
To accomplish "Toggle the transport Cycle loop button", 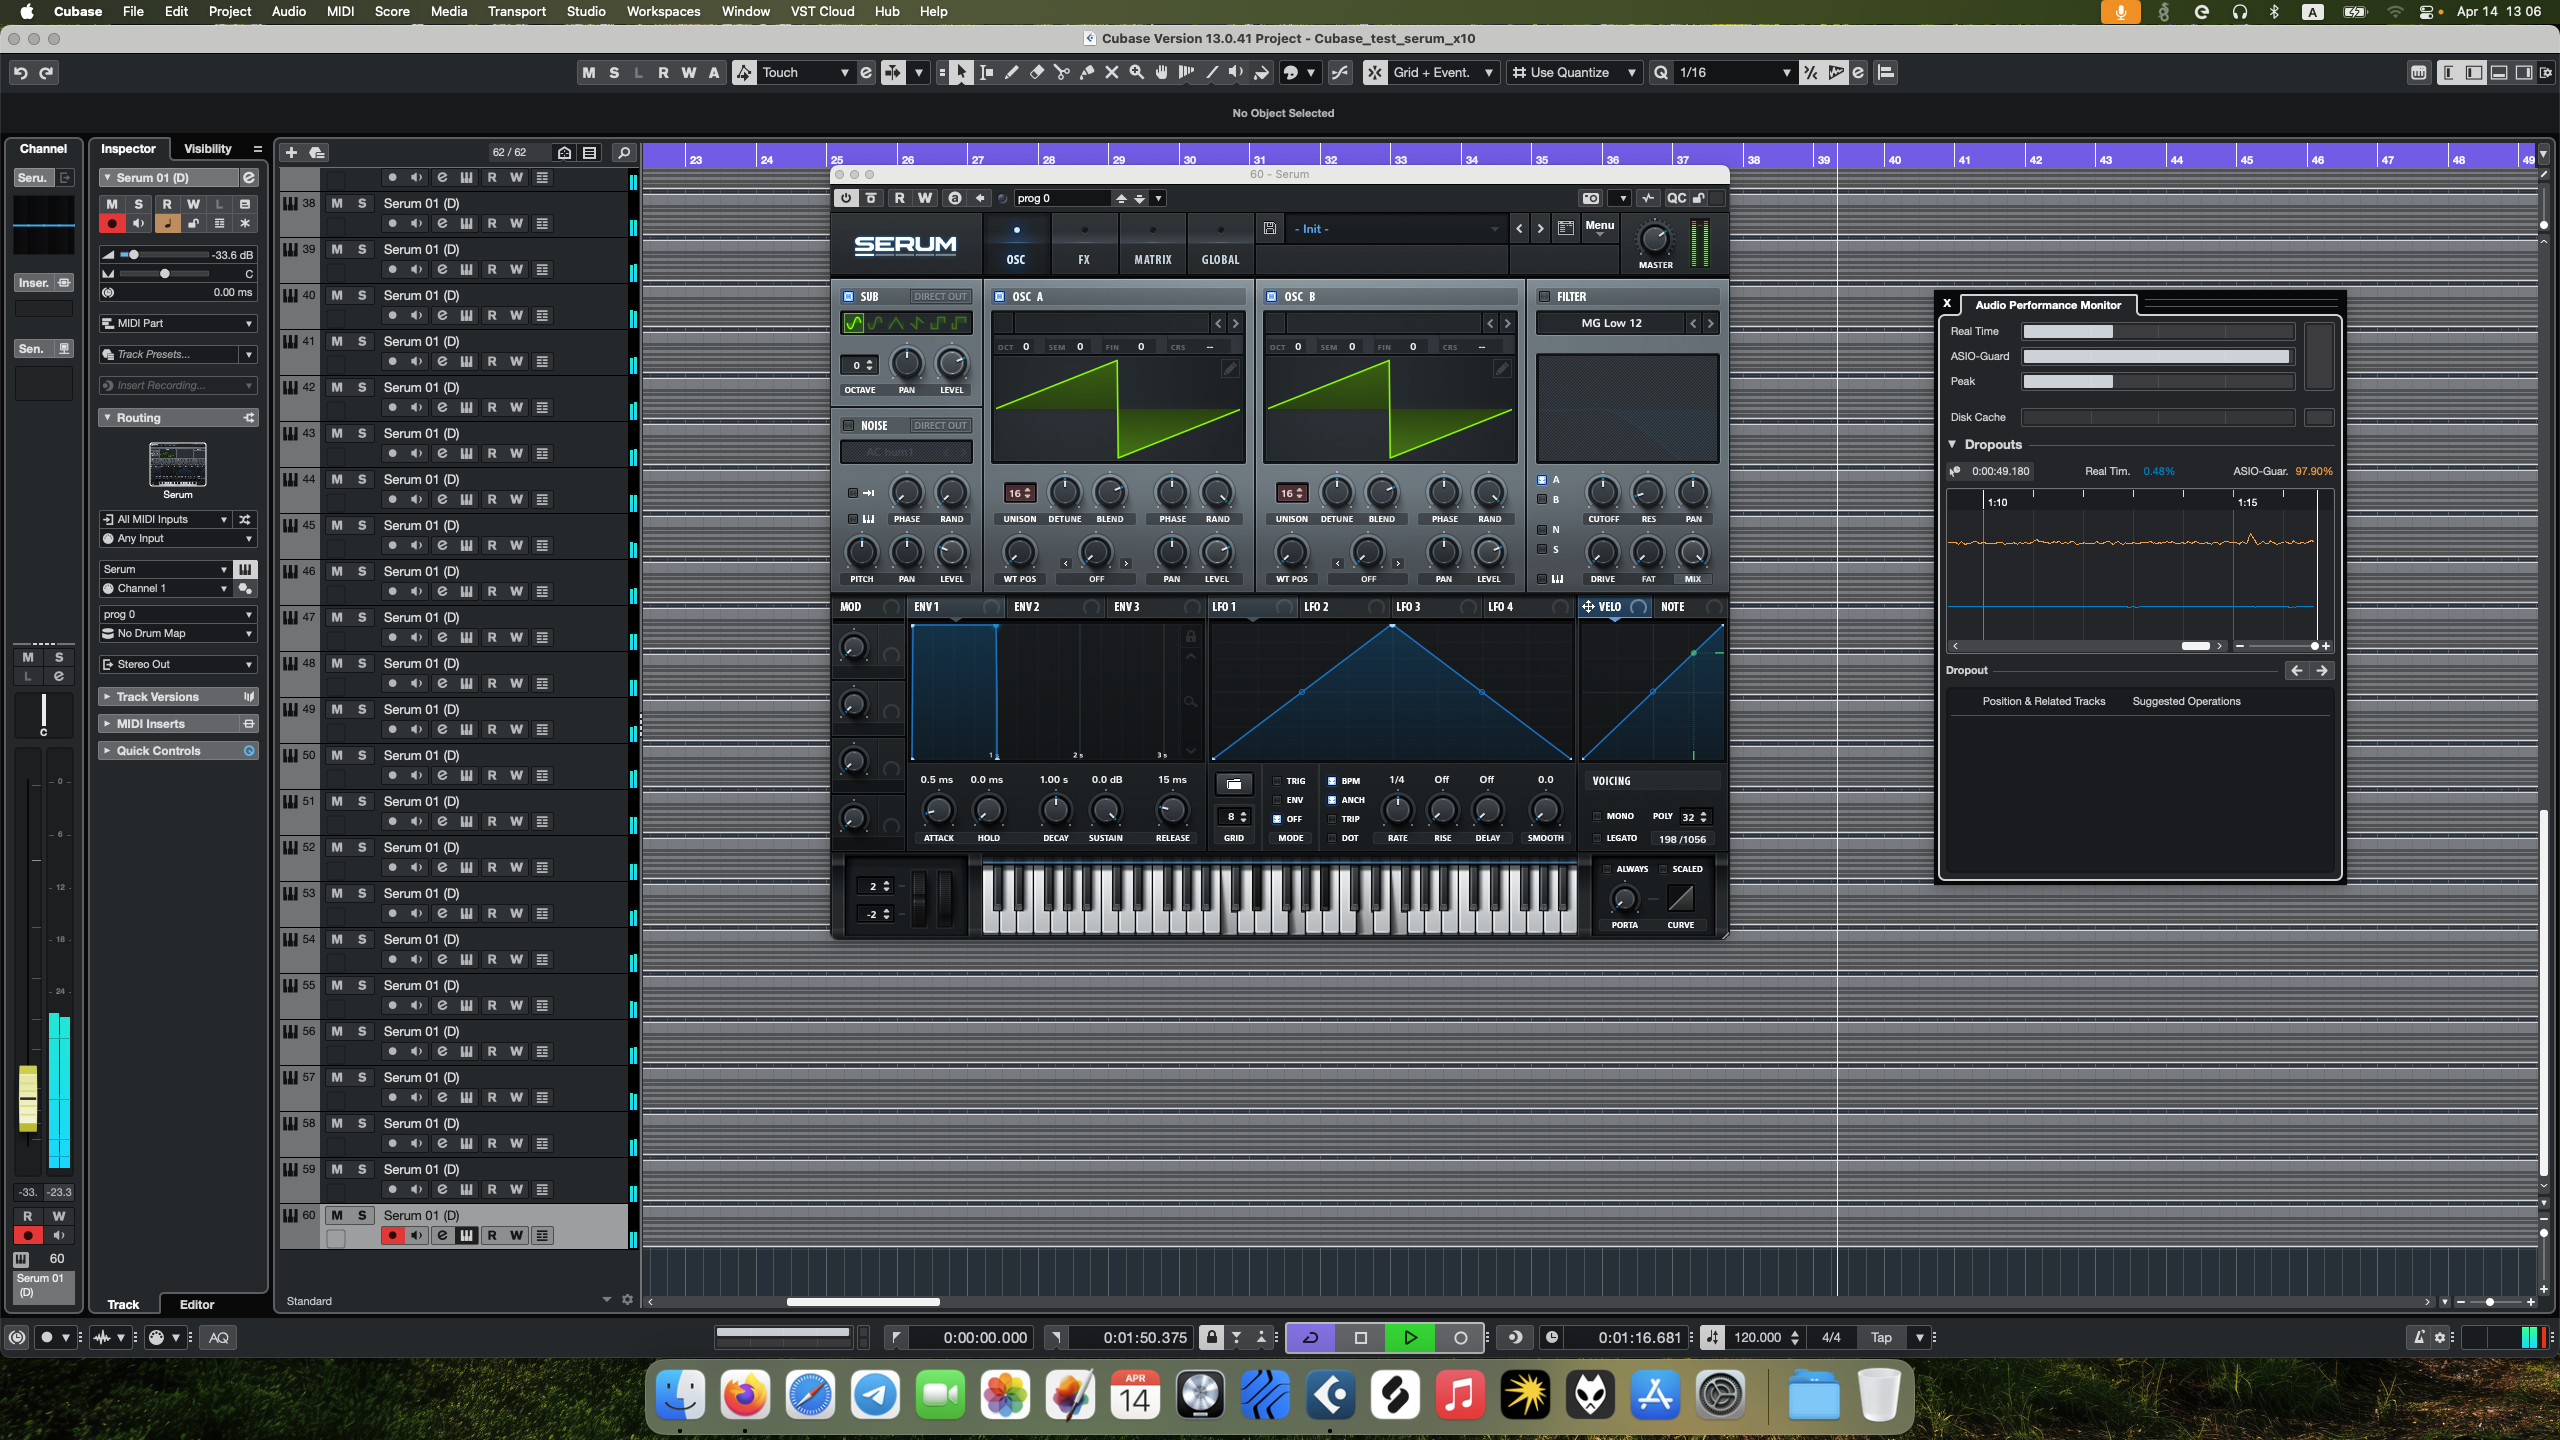I will click(1310, 1337).
